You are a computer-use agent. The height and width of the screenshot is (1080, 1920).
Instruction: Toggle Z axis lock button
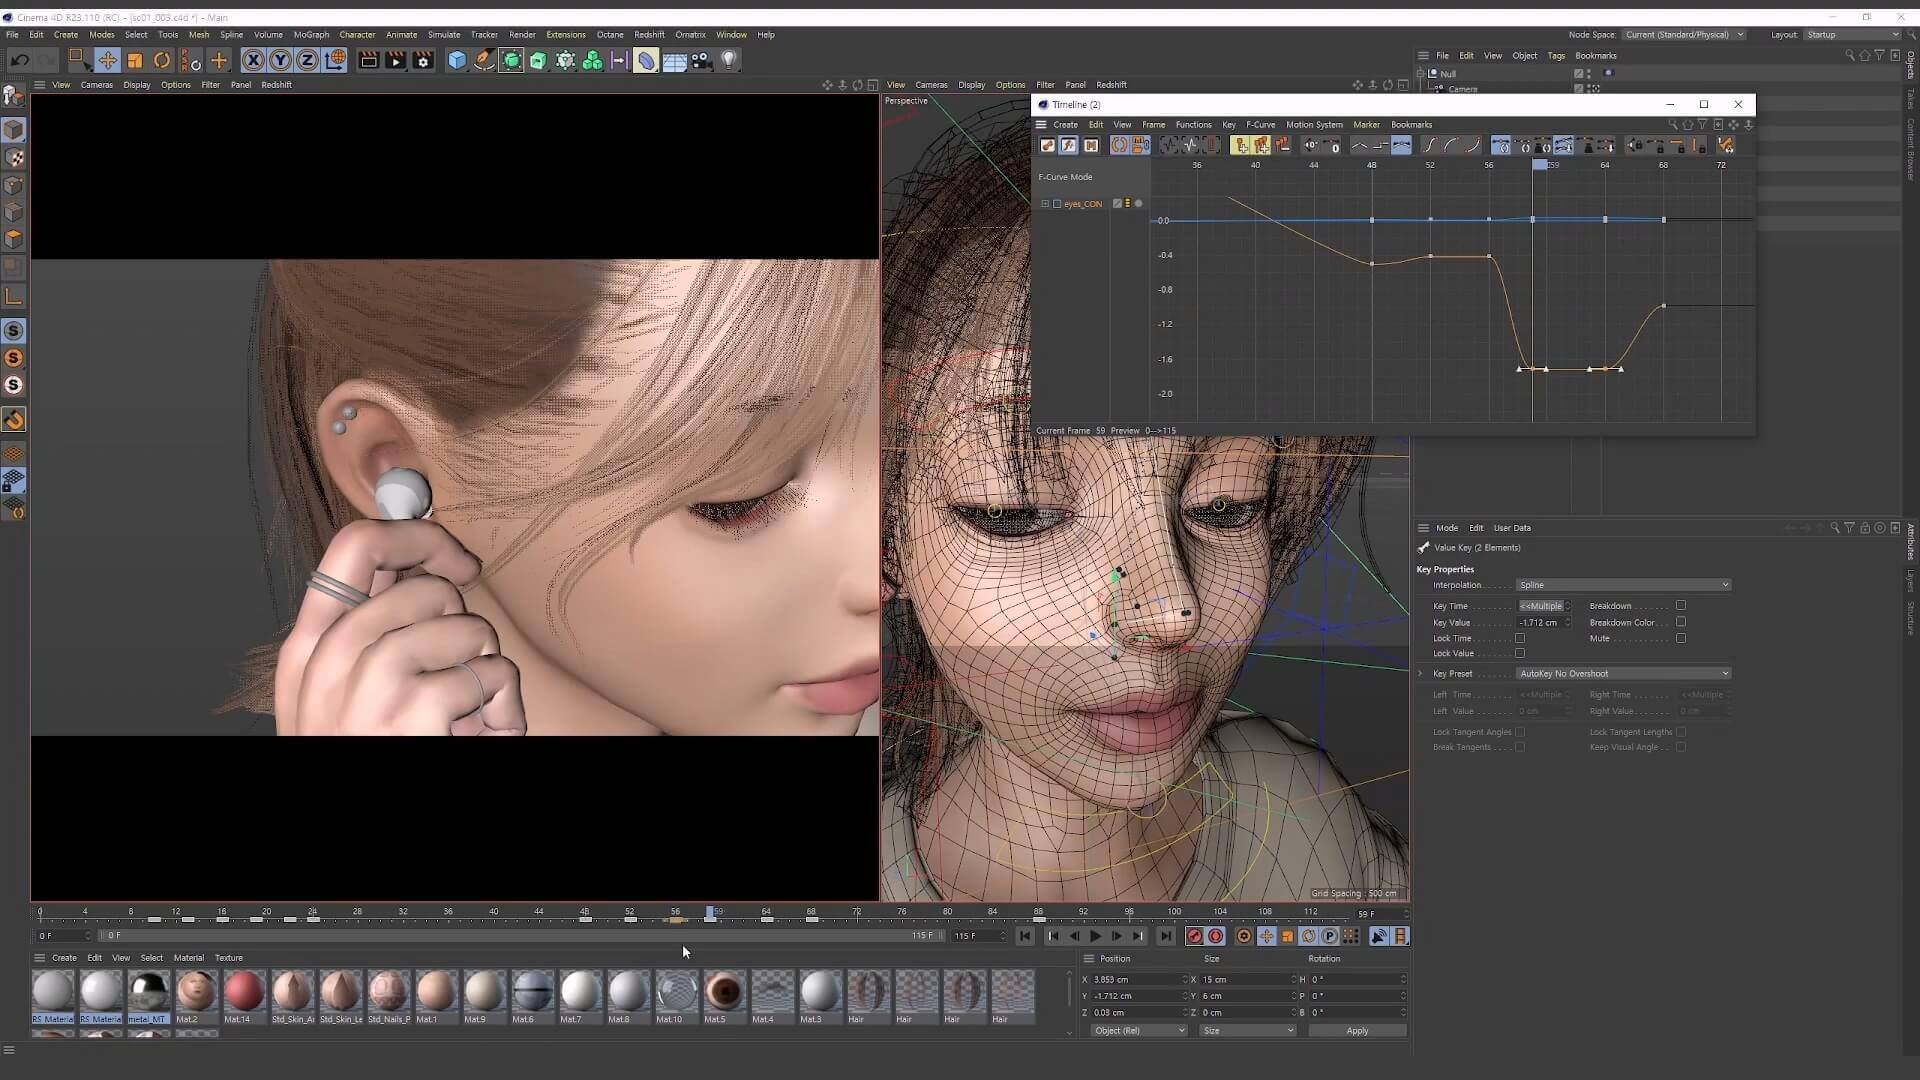pyautogui.click(x=307, y=61)
